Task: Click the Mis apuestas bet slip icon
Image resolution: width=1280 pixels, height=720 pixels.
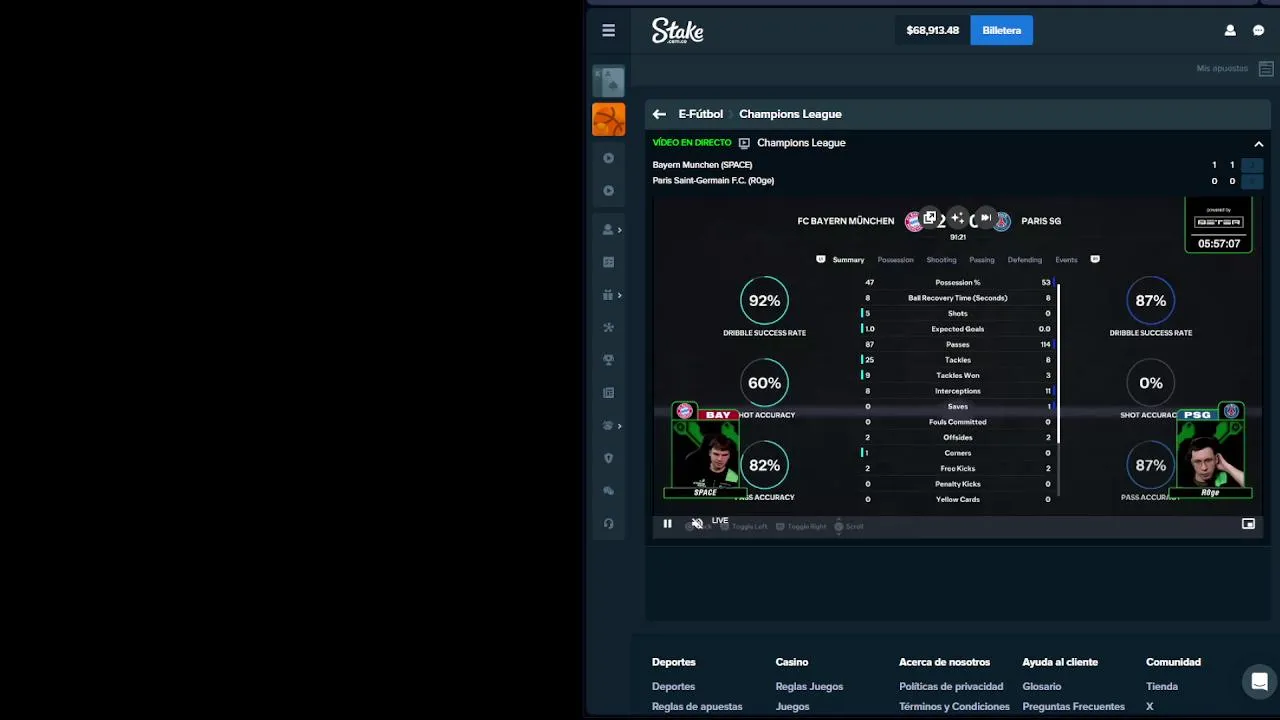Action: point(1266,68)
